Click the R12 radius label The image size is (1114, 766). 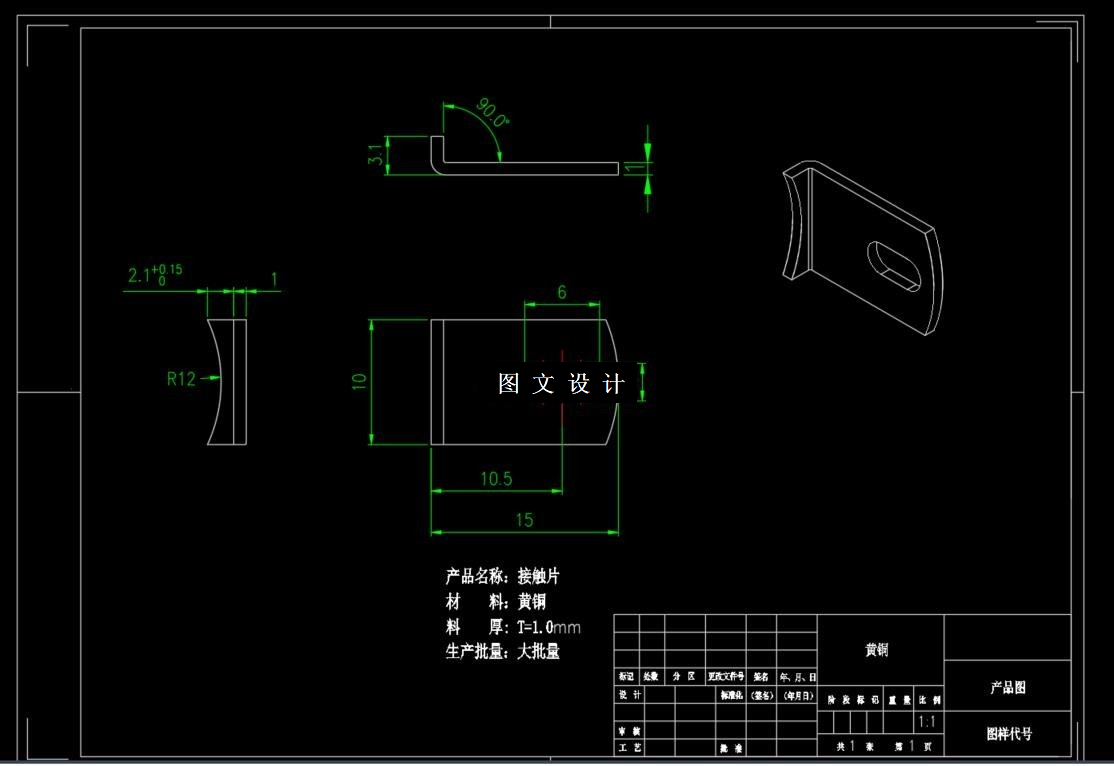(x=181, y=378)
